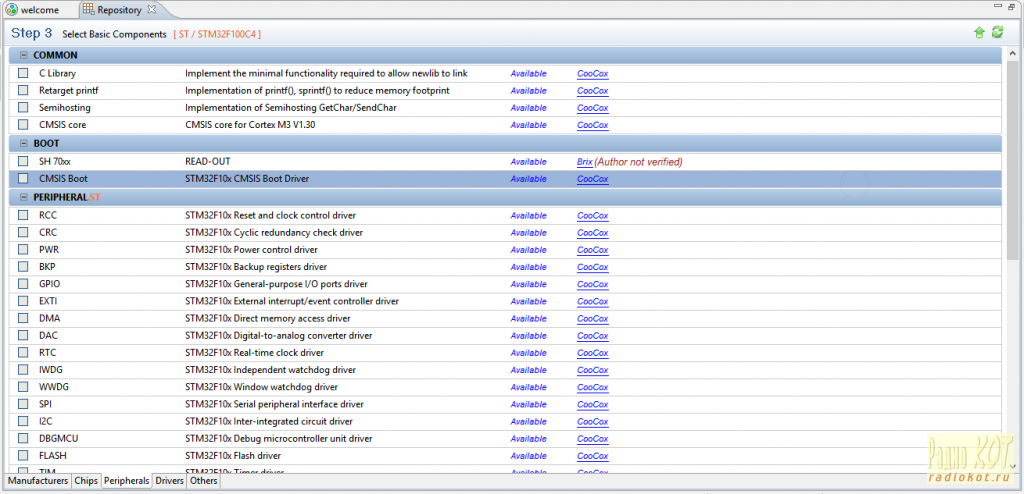The image size is (1024, 494).
Task: Open the Brix author link for SH 70xx
Action: (x=584, y=162)
